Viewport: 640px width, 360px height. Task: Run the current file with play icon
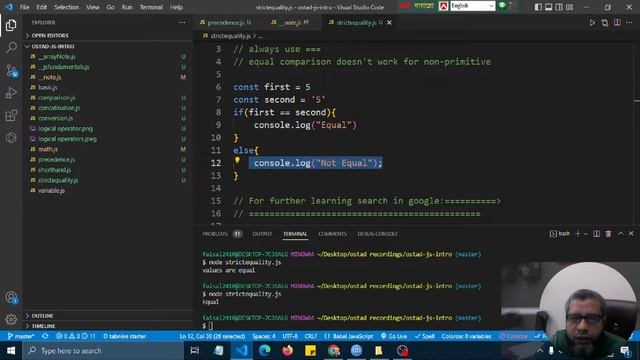pyautogui.click(x=592, y=23)
